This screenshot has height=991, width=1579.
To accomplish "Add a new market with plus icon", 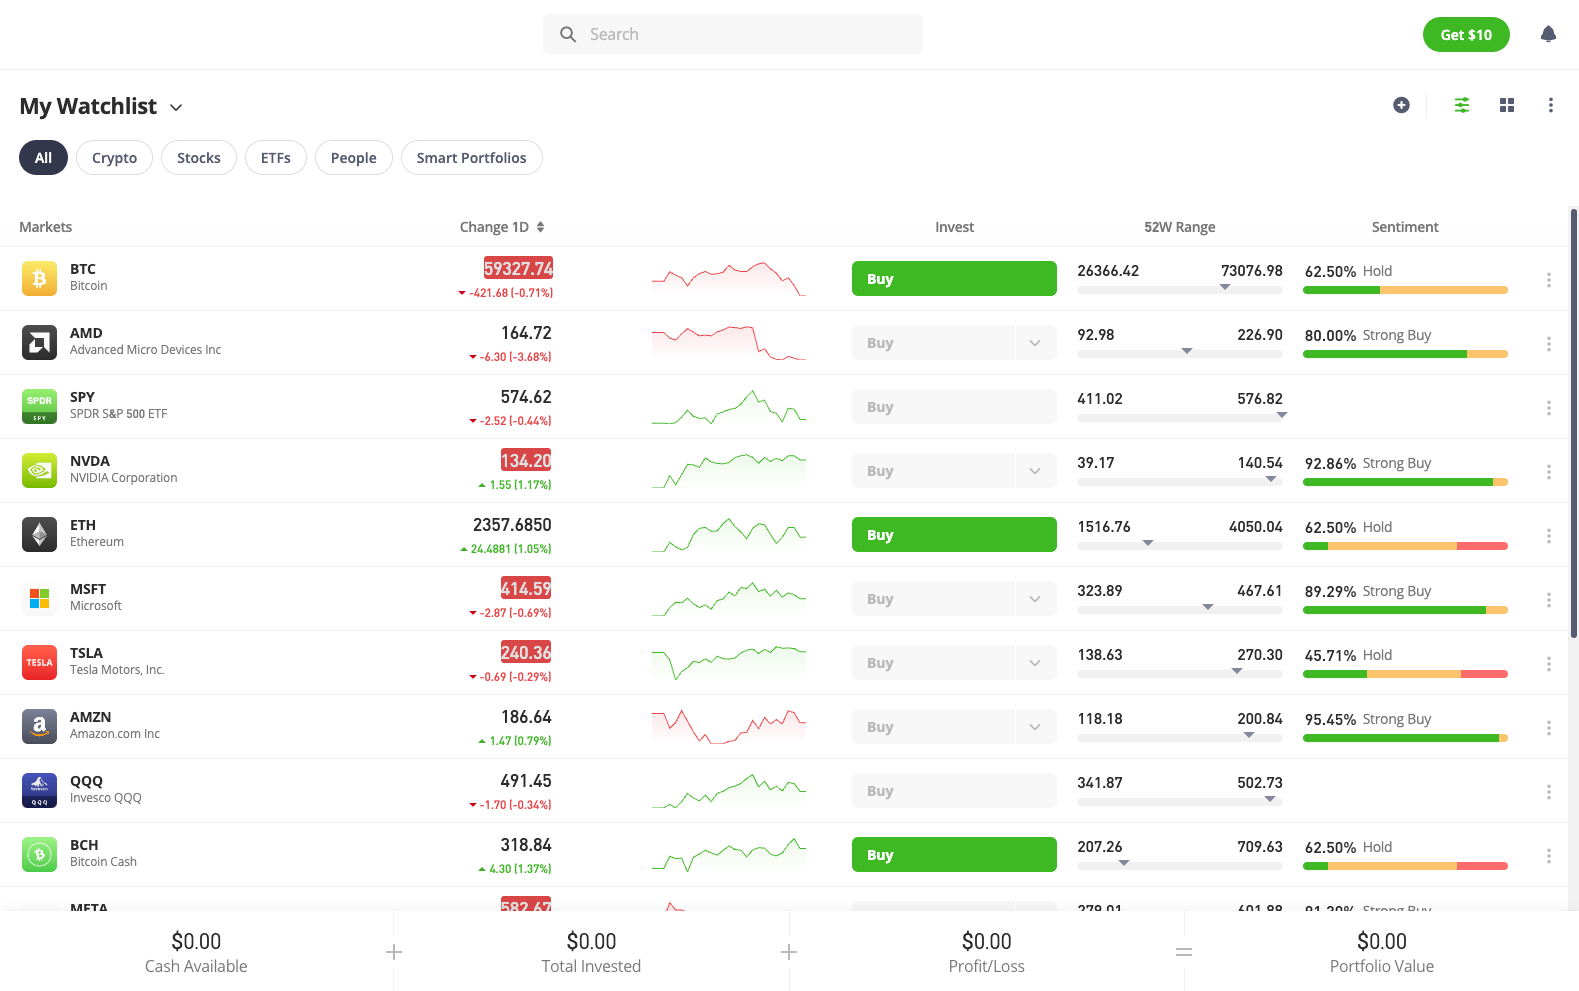I will click(x=1401, y=105).
